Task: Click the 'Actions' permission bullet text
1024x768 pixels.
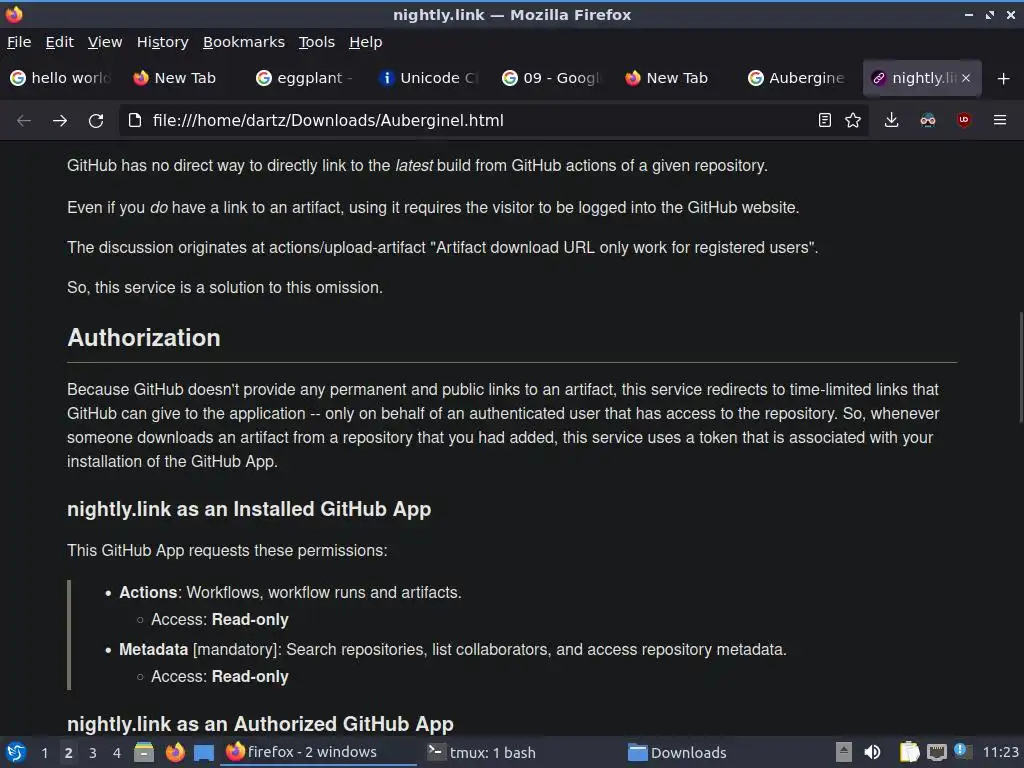Action: coord(290,592)
